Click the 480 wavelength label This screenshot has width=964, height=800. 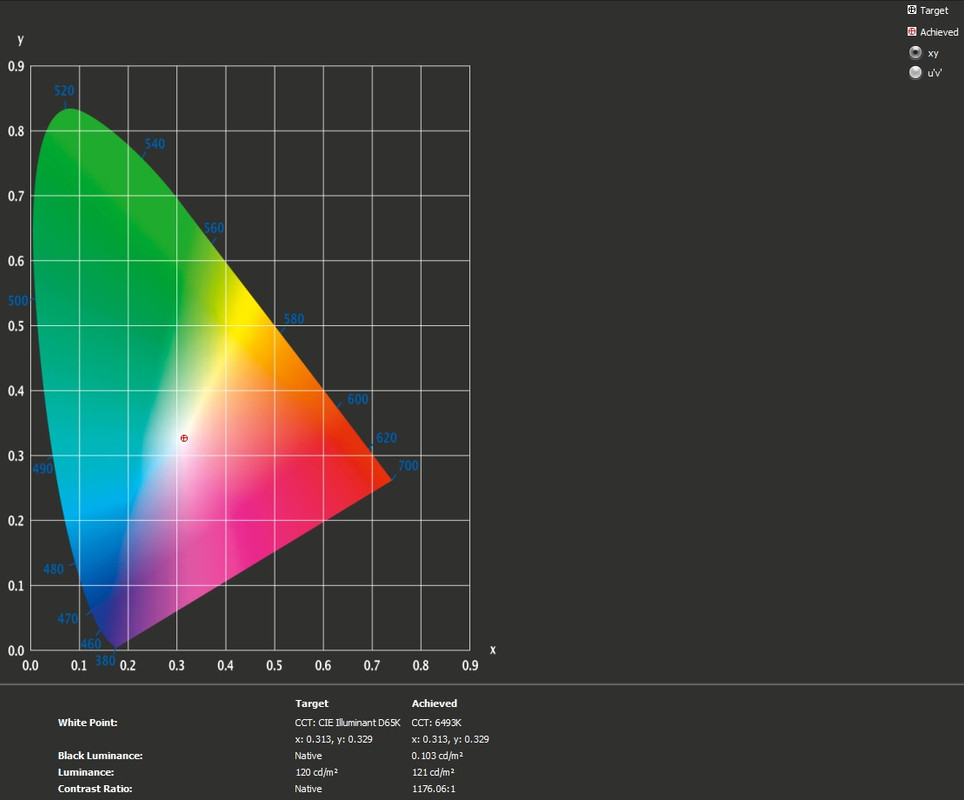[x=53, y=569]
